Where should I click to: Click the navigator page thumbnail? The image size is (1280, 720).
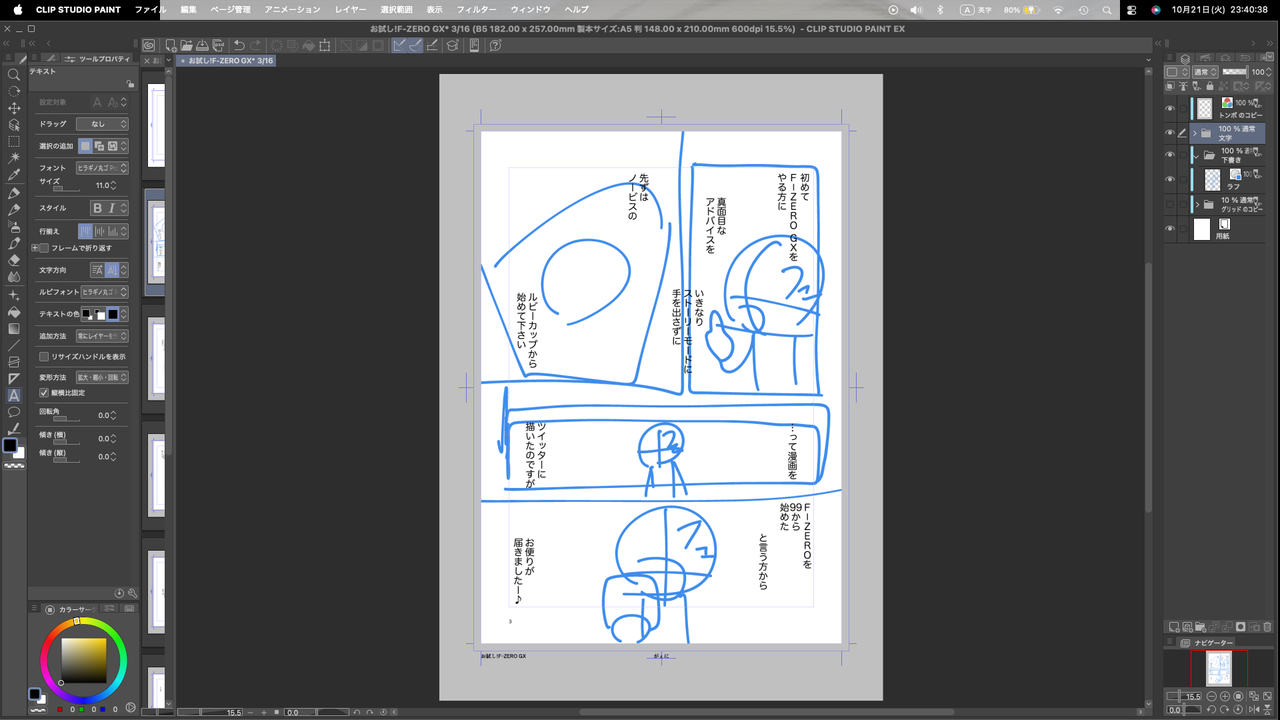point(1219,668)
